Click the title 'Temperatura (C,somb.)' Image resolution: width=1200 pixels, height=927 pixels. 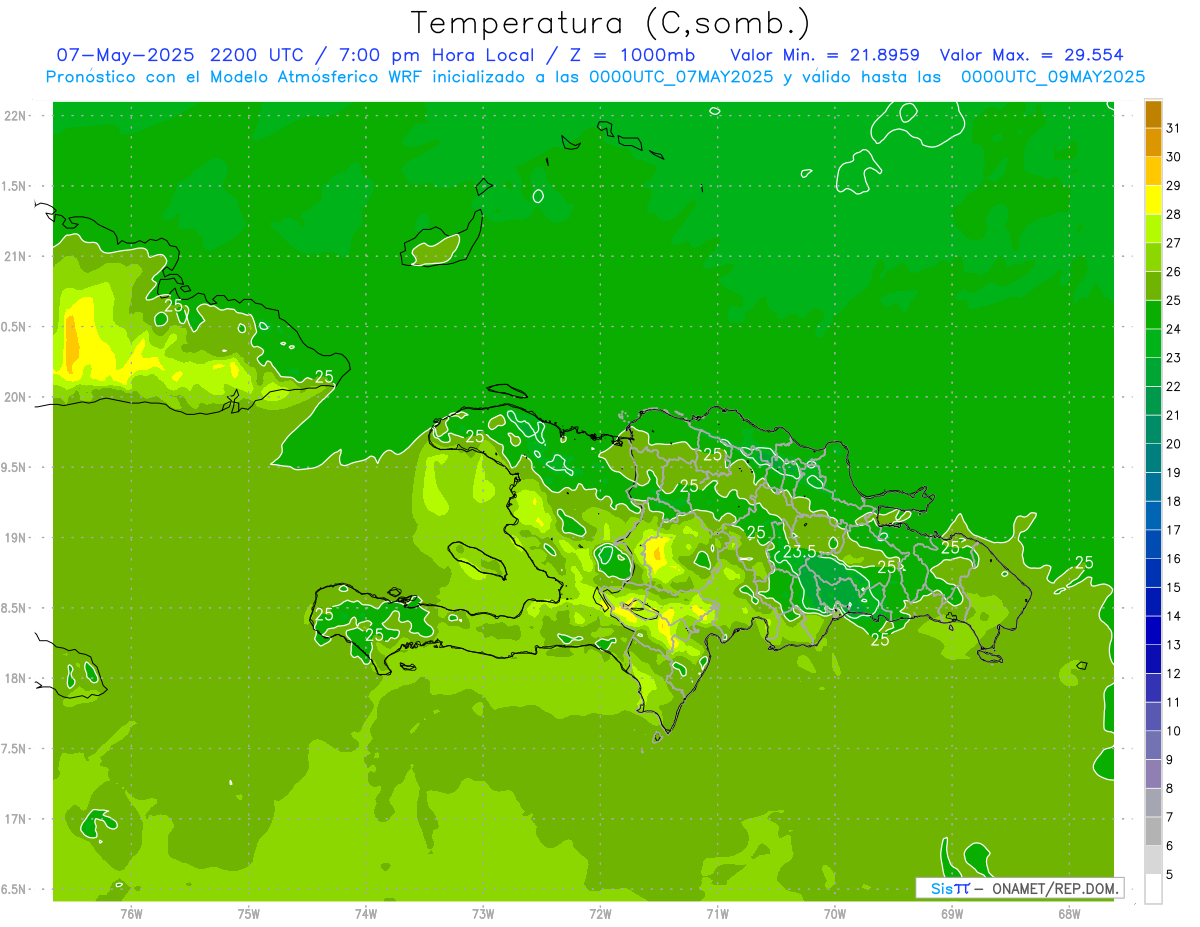pyautogui.click(x=611, y=23)
